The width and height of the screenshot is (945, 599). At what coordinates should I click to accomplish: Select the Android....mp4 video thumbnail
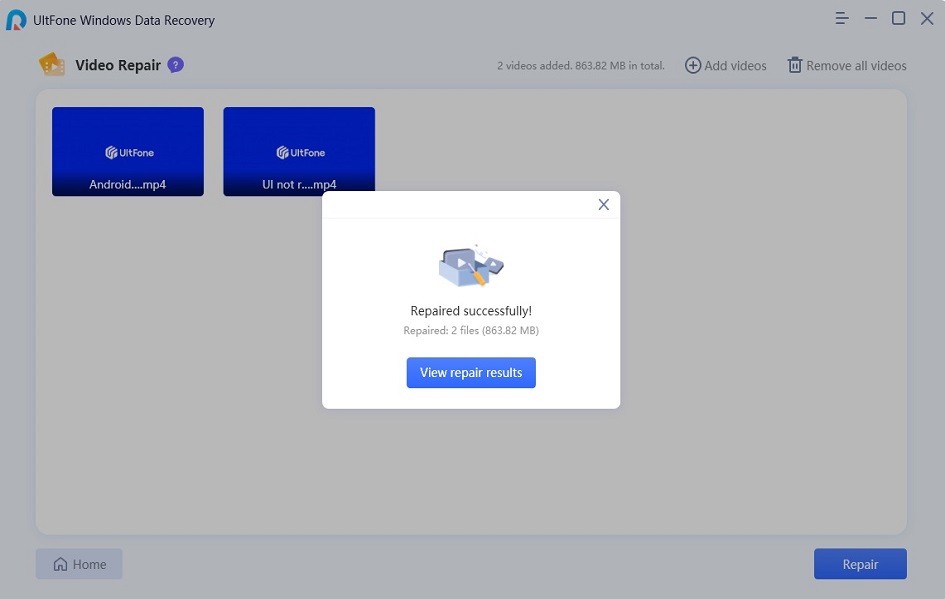point(128,151)
